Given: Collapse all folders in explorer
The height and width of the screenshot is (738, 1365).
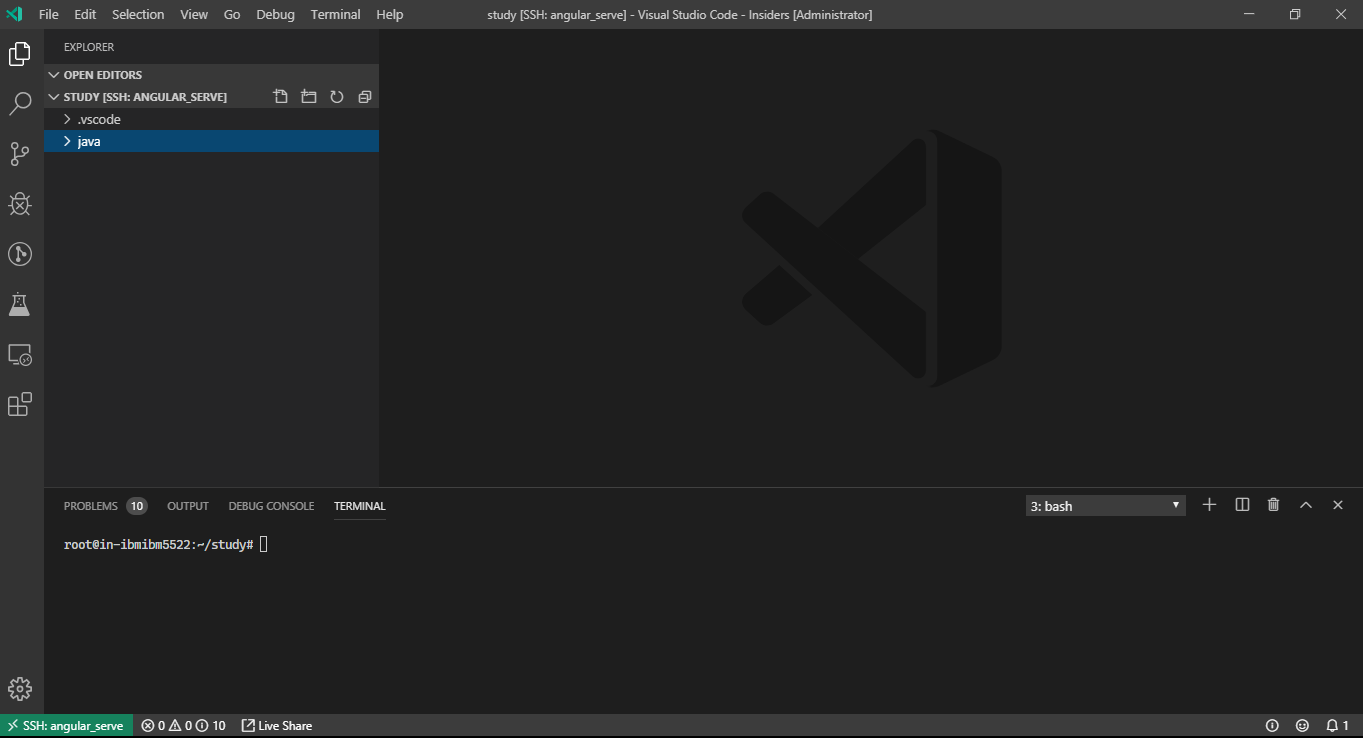Looking at the screenshot, I should (365, 97).
